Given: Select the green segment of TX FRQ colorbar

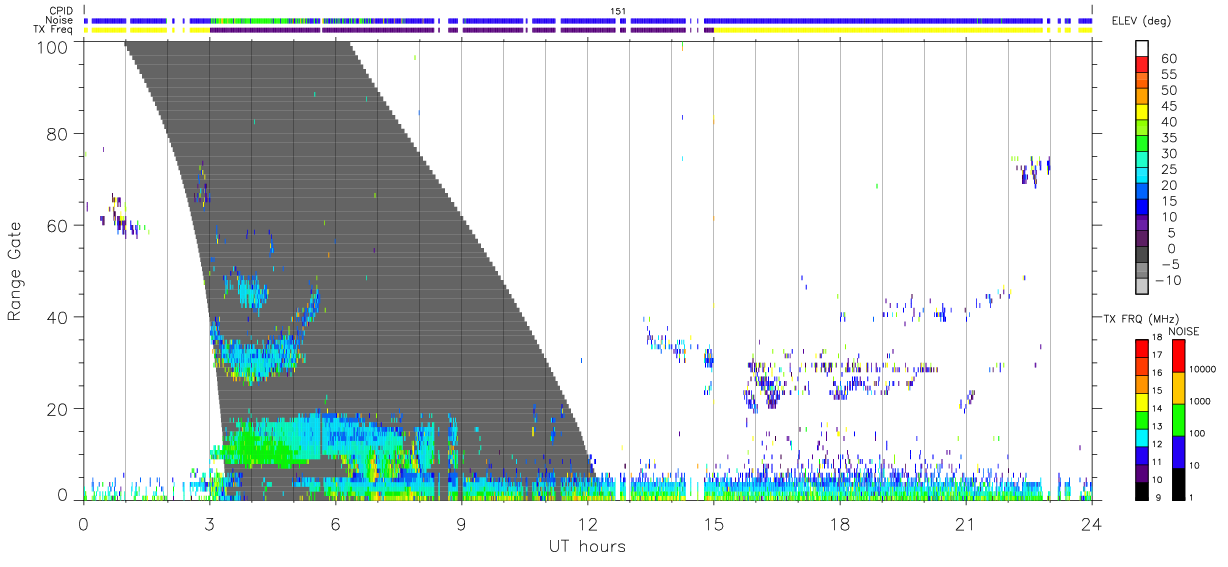Looking at the screenshot, I should (1142, 419).
